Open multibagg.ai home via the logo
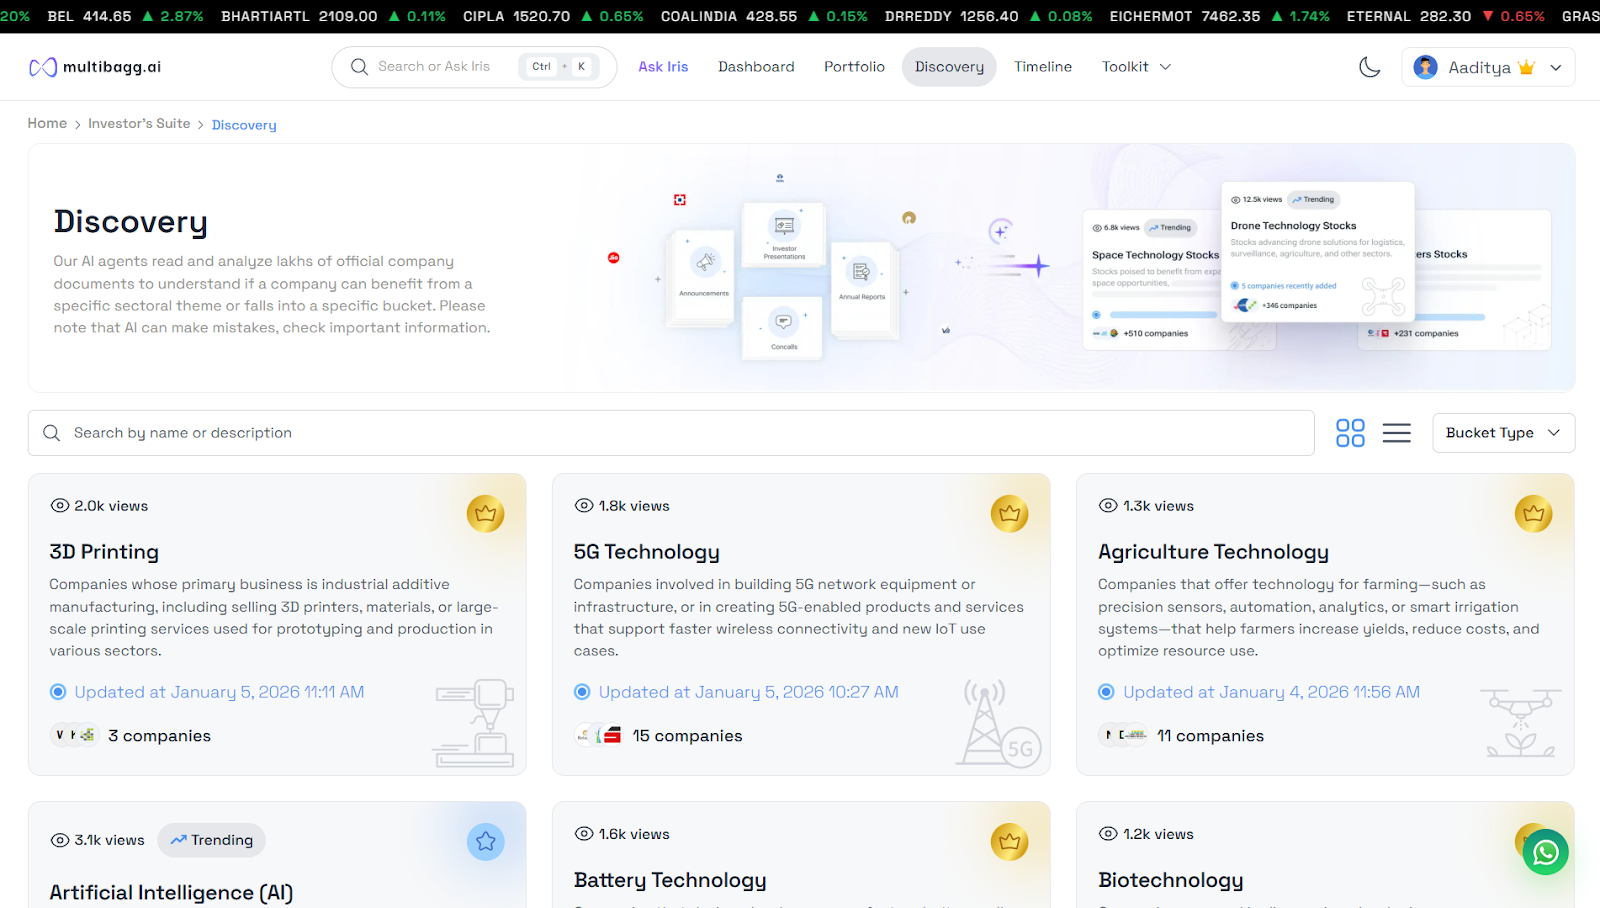This screenshot has height=908, width=1600. 95,66
